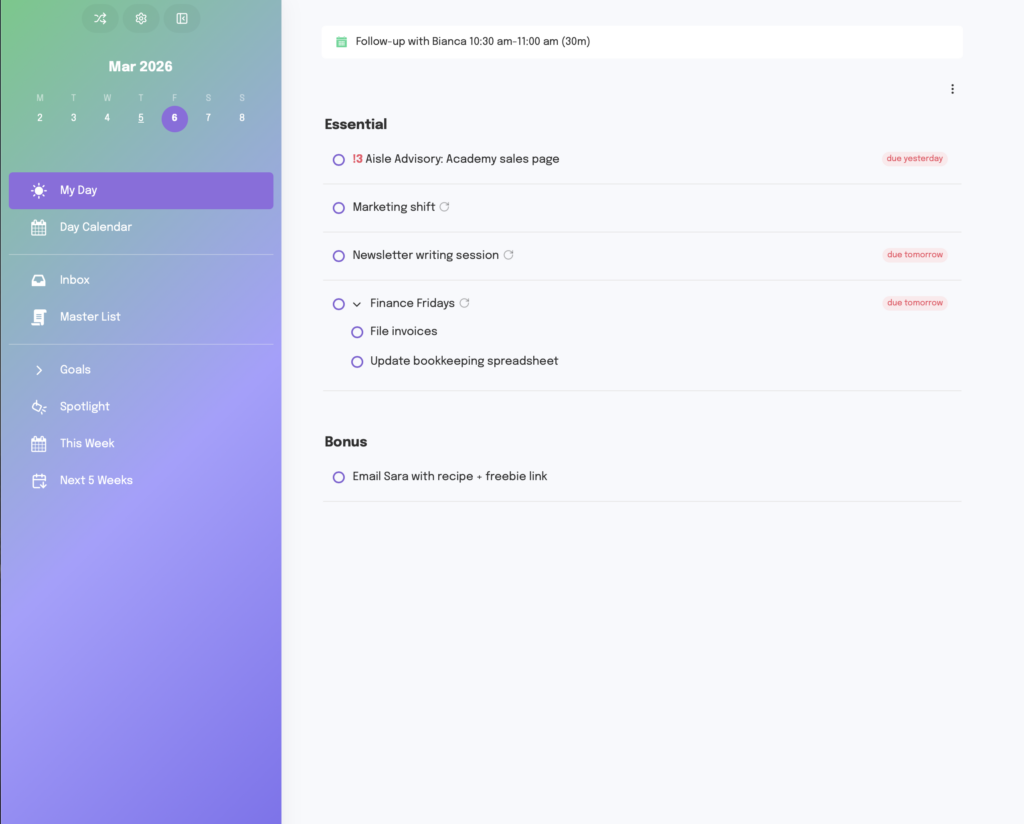Open Day Calendar from the sidebar icon
This screenshot has height=824, width=1024.
click(38, 227)
